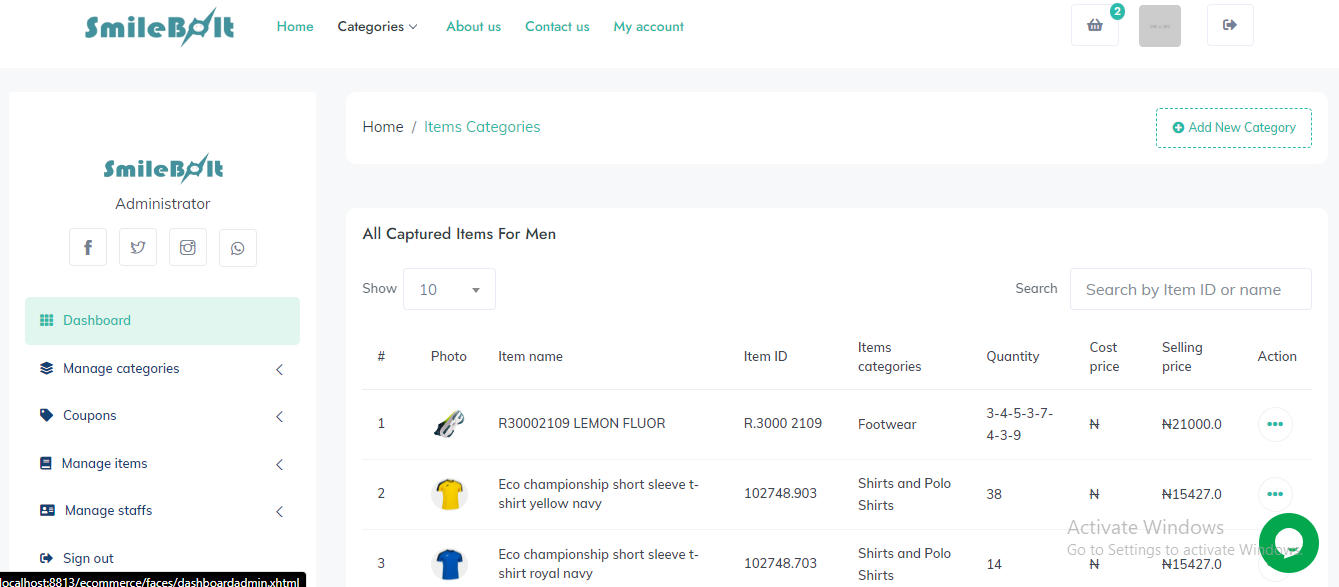Open the Show entries count dropdown

(x=449, y=289)
